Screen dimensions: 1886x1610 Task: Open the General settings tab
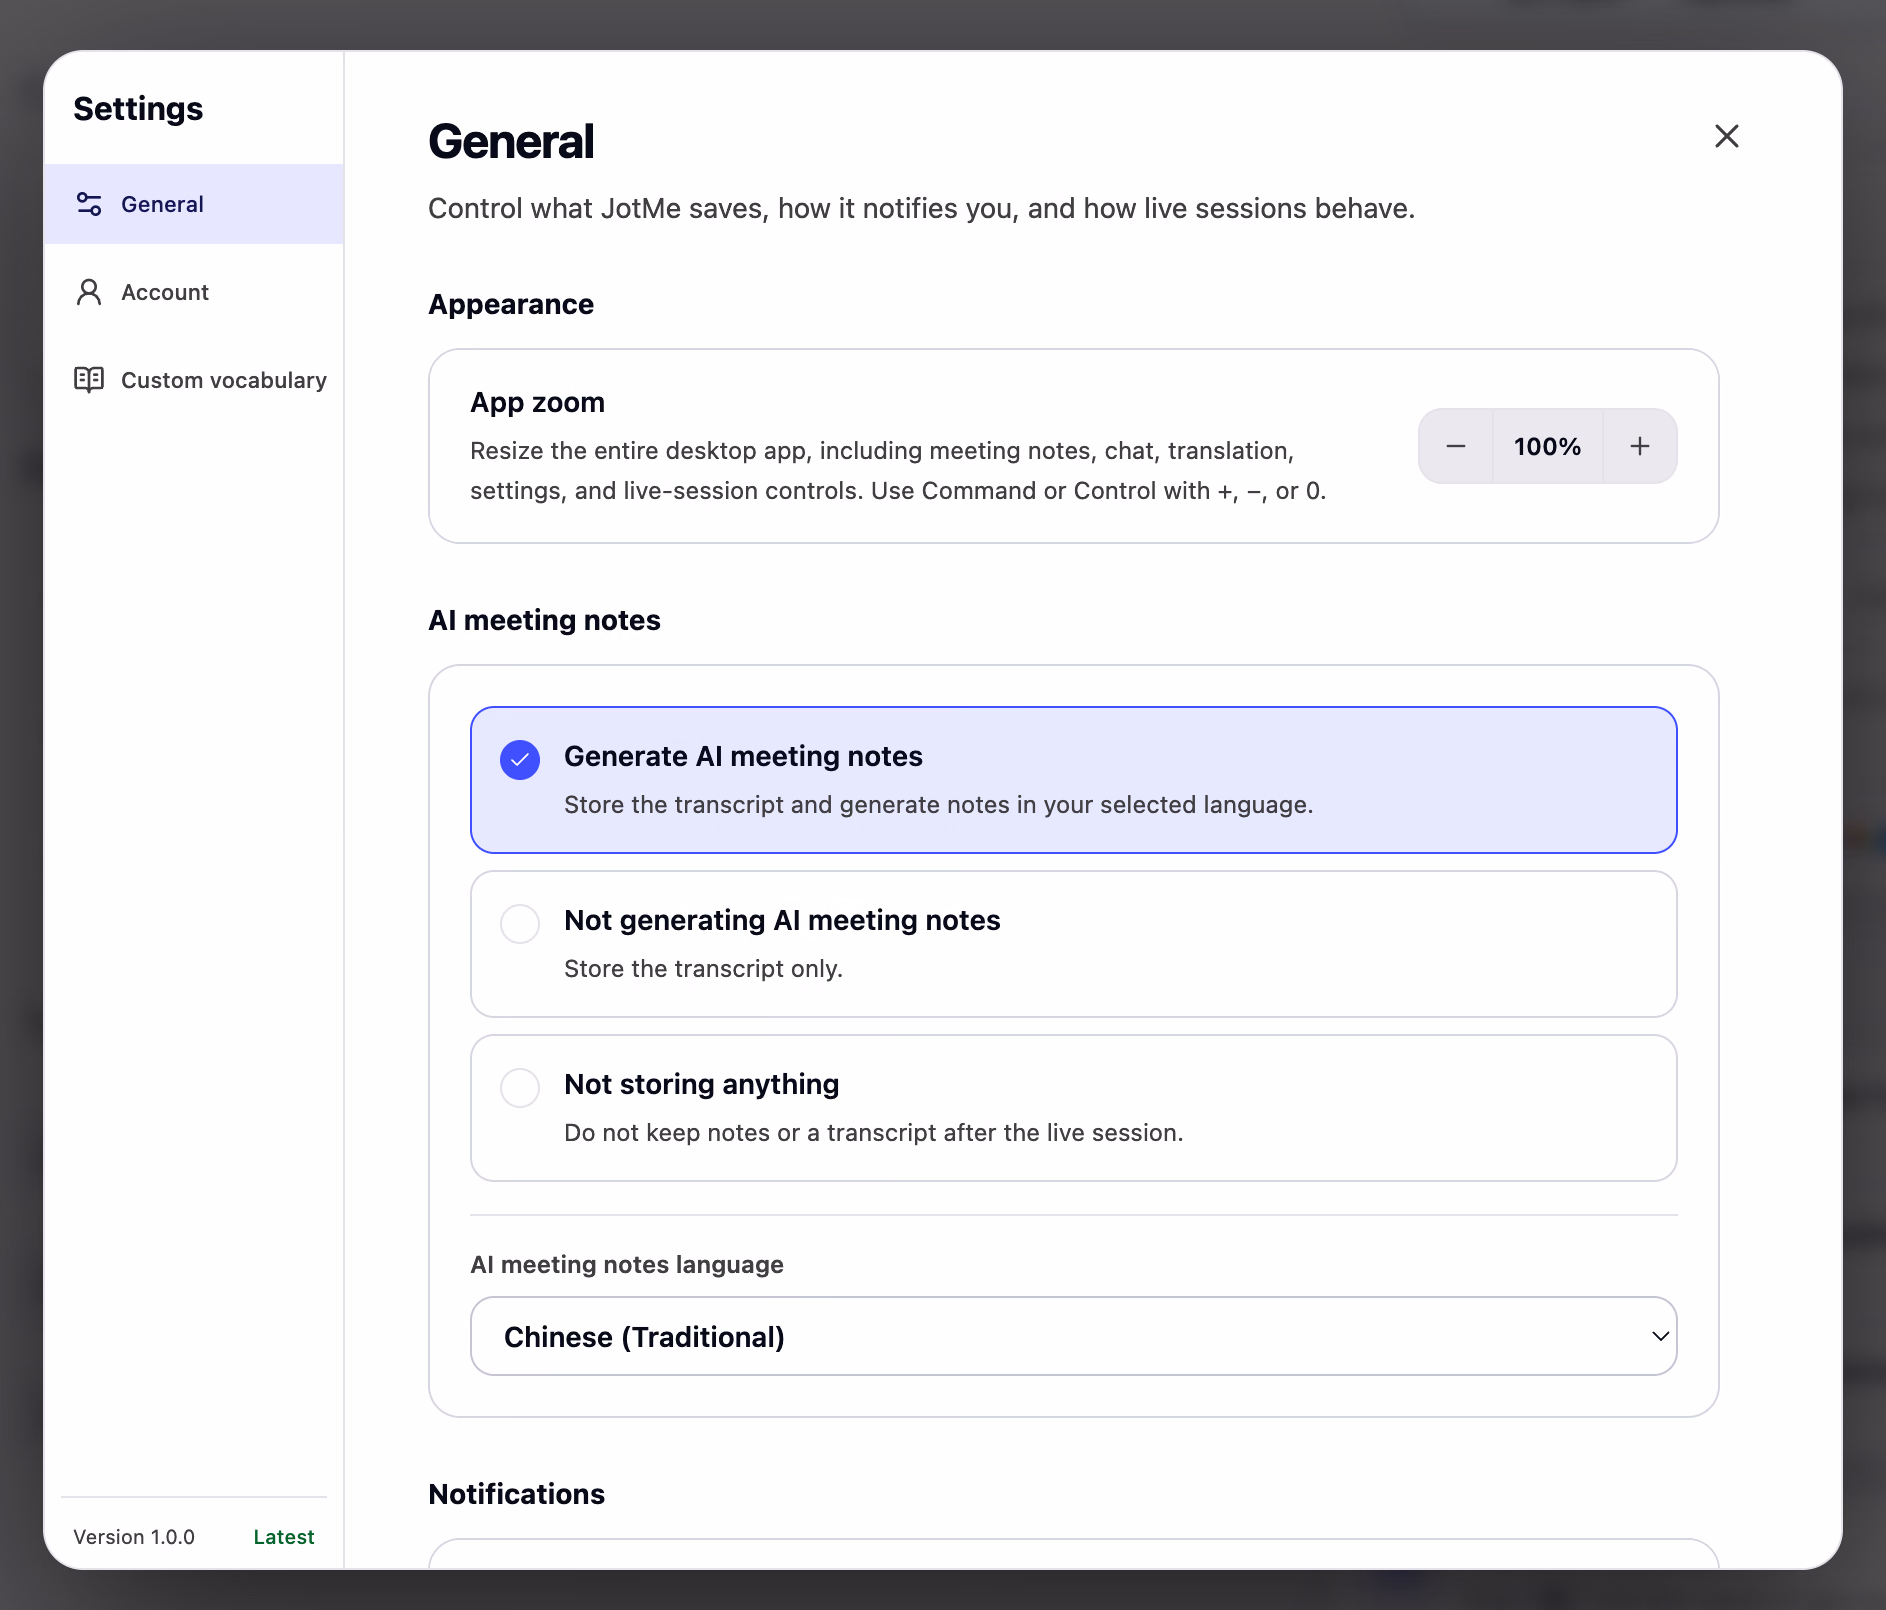coord(194,204)
